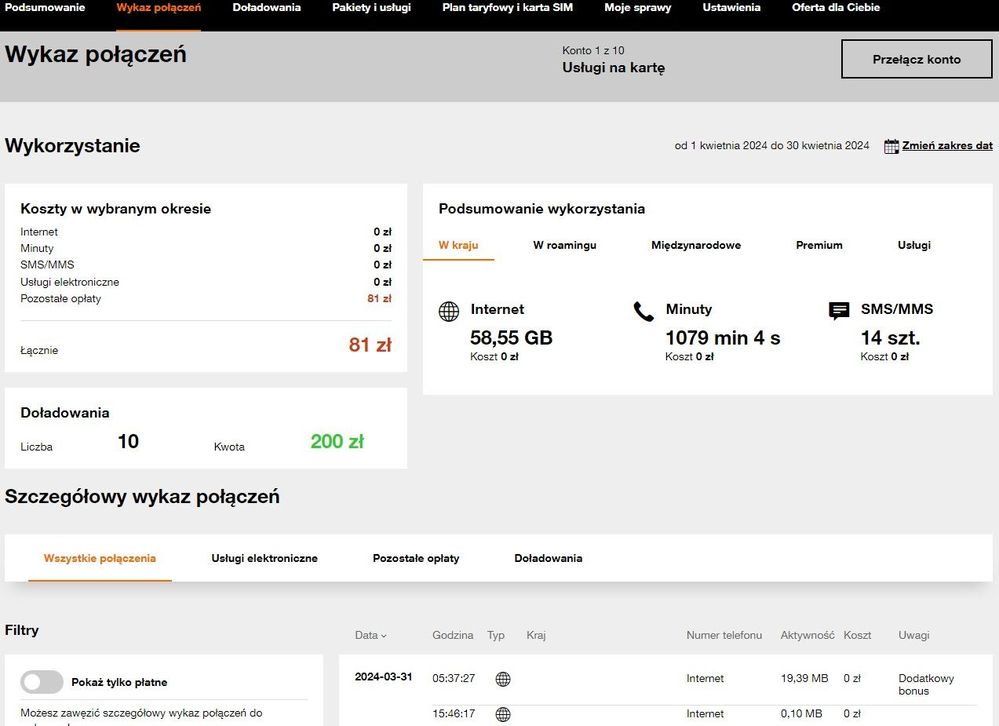Select the Międzynarodowe usage tab
This screenshot has height=726, width=999.
(696, 245)
